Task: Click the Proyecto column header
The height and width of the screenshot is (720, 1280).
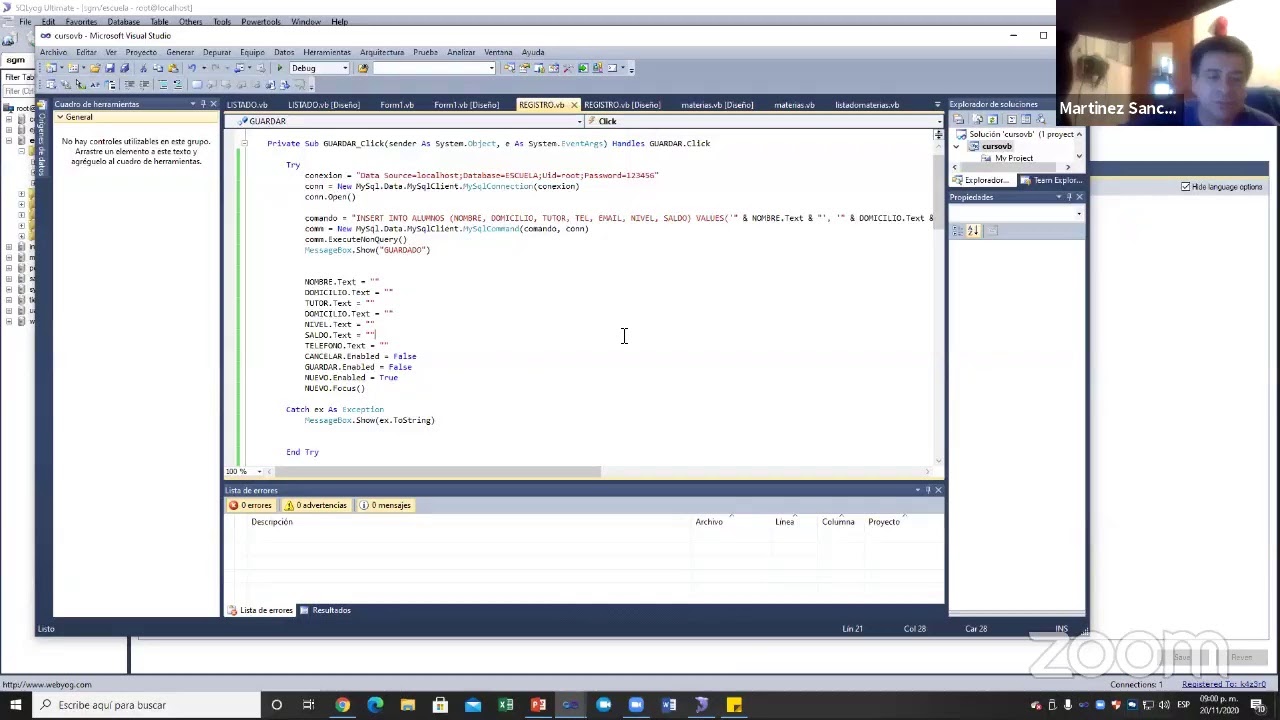Action: click(x=884, y=522)
